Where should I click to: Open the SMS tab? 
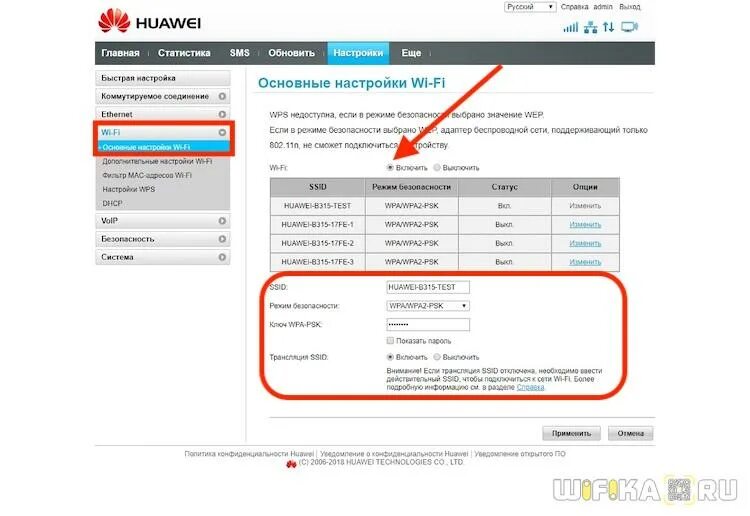tap(239, 53)
